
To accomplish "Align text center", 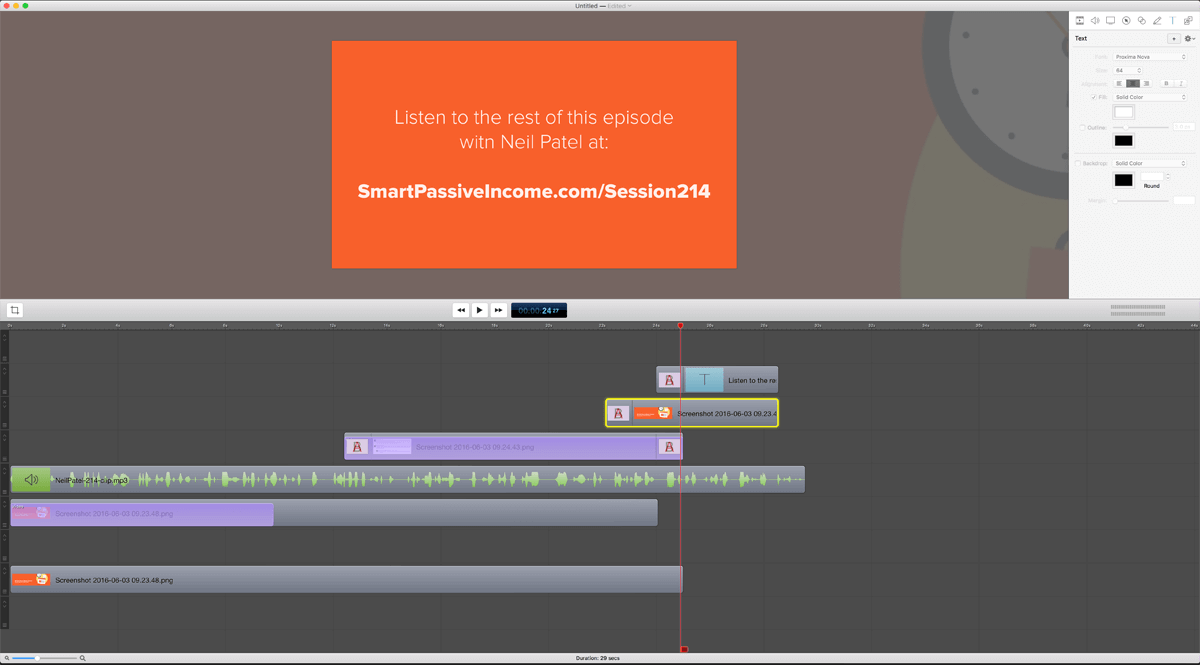I will pos(1133,83).
